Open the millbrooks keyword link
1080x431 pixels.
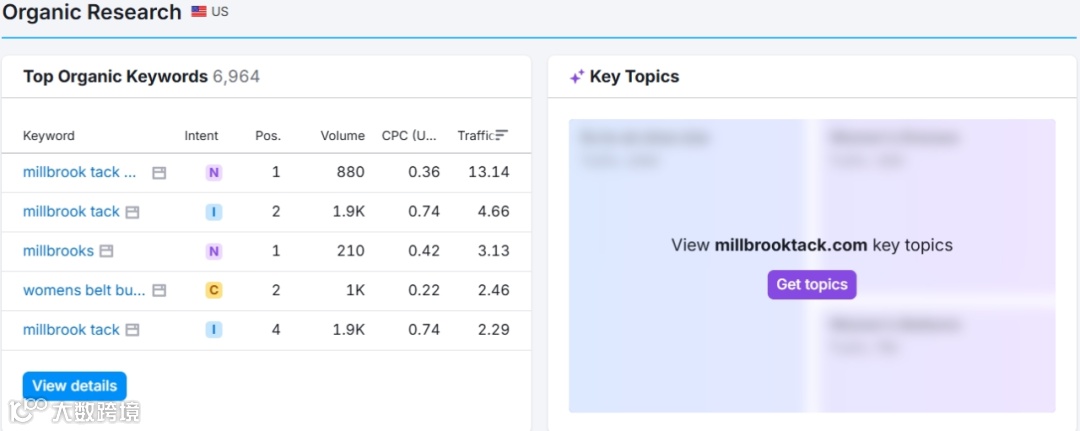click(x=59, y=251)
